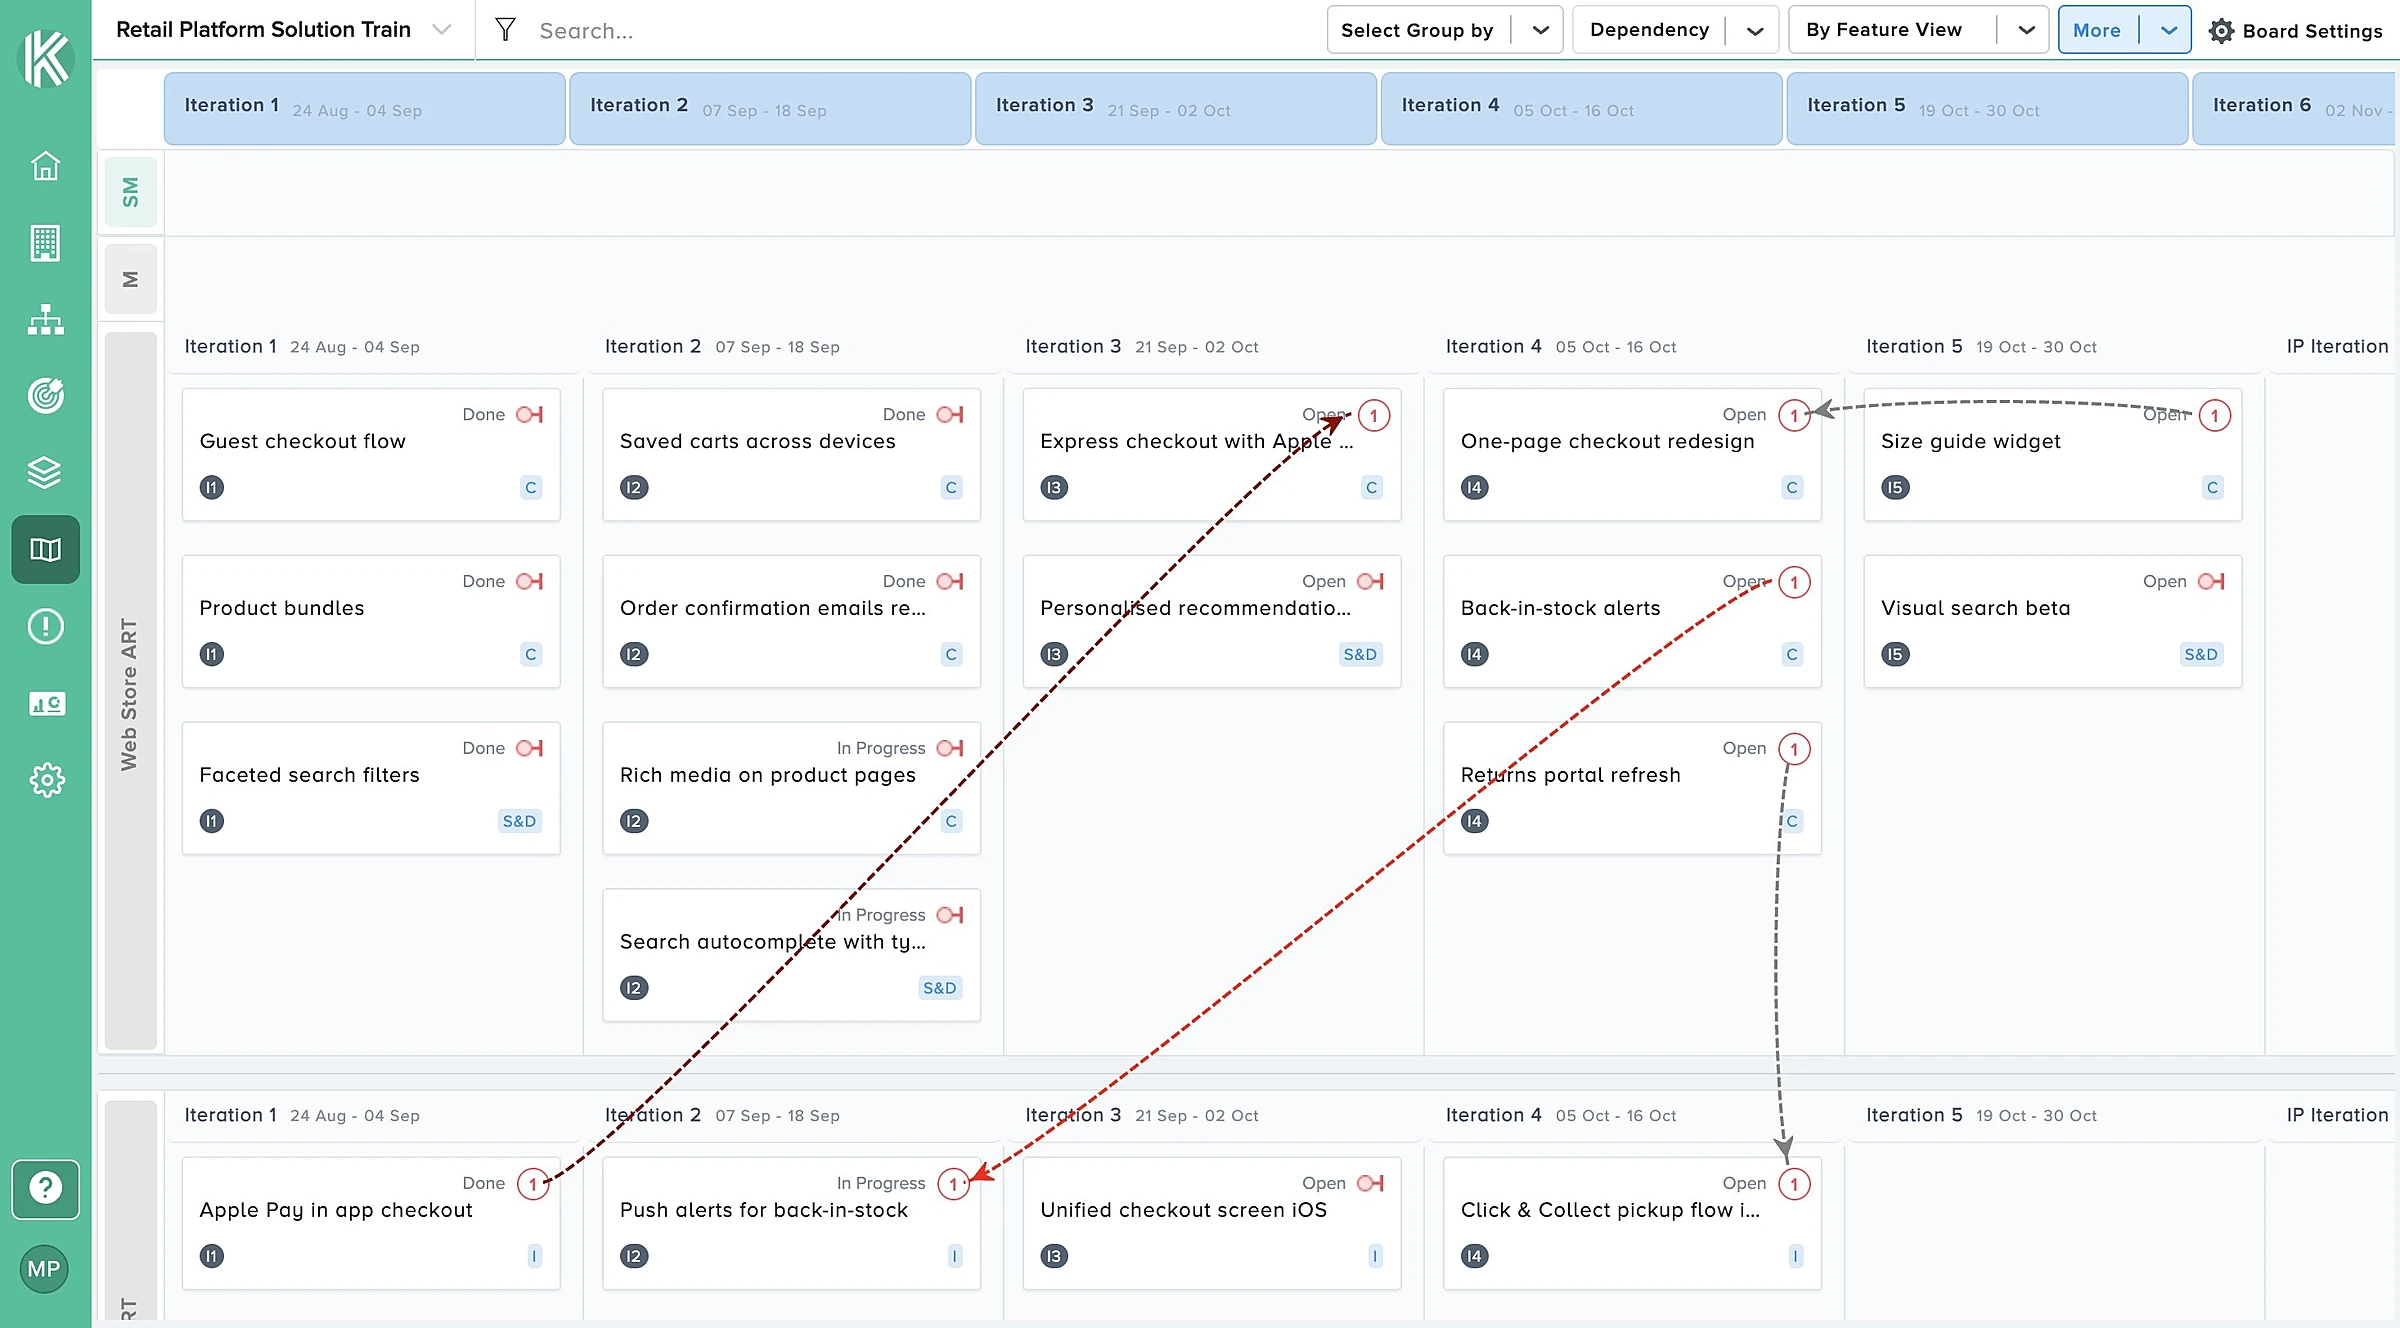
Task: Click the filter funnel icon
Action: pos(506,30)
